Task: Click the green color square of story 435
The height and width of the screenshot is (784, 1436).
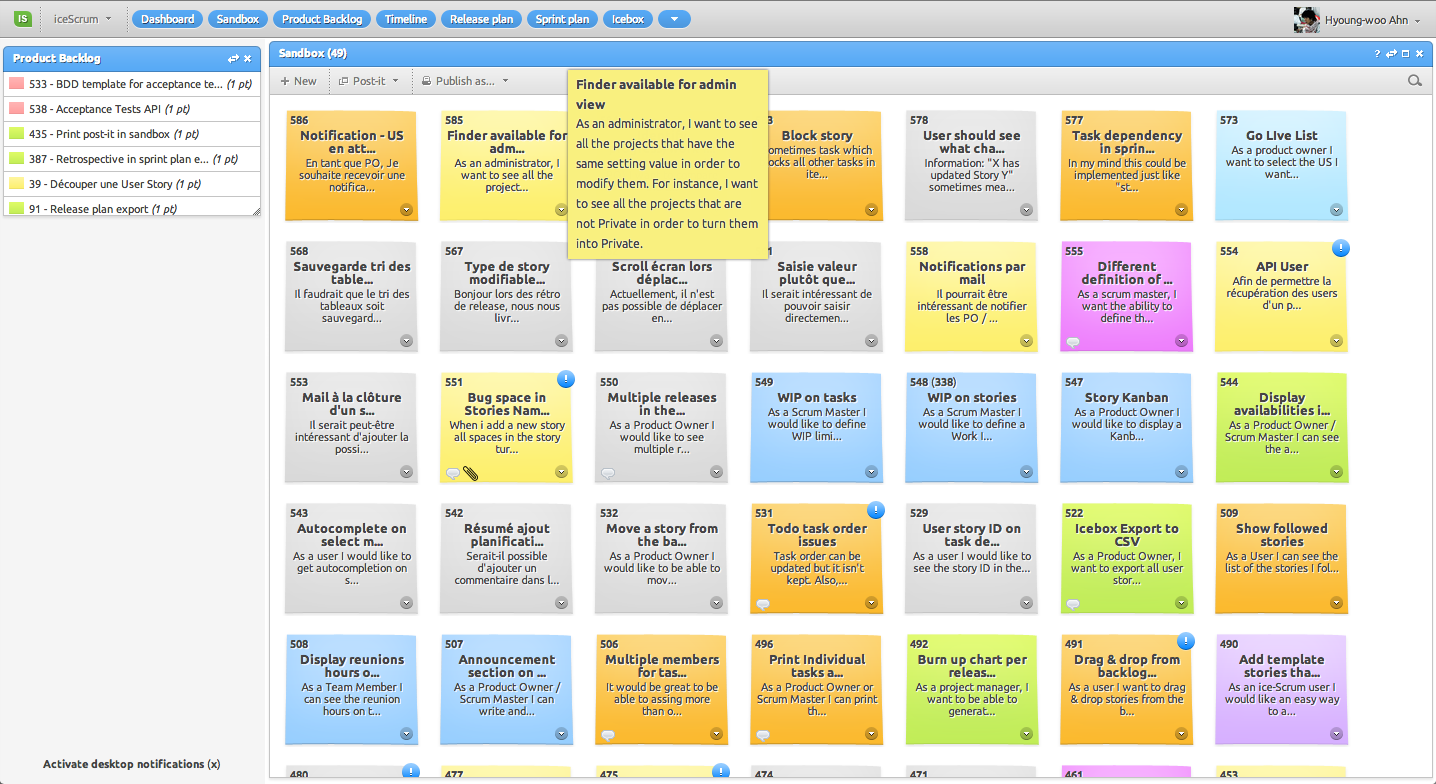Action: click(17, 134)
